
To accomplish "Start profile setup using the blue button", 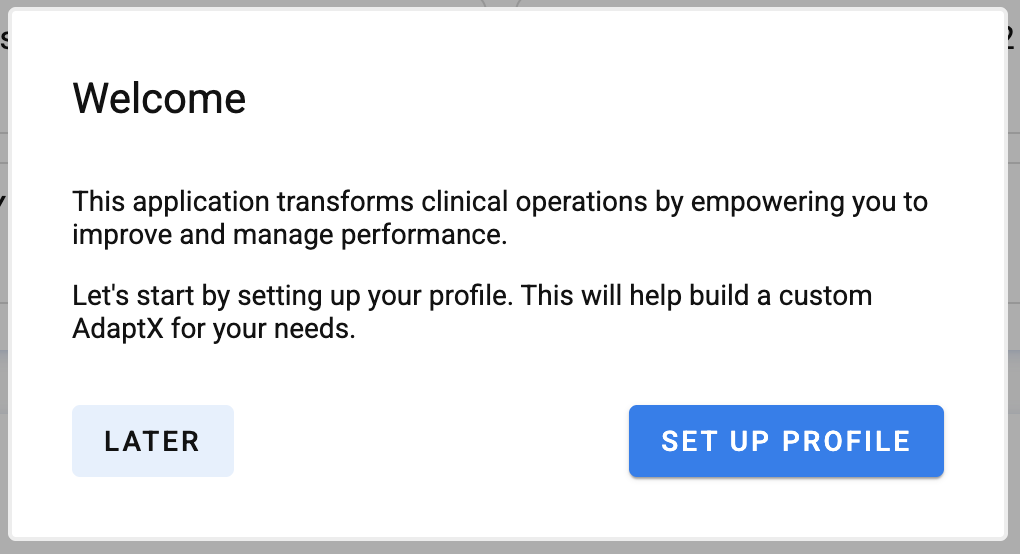I will click(x=786, y=441).
